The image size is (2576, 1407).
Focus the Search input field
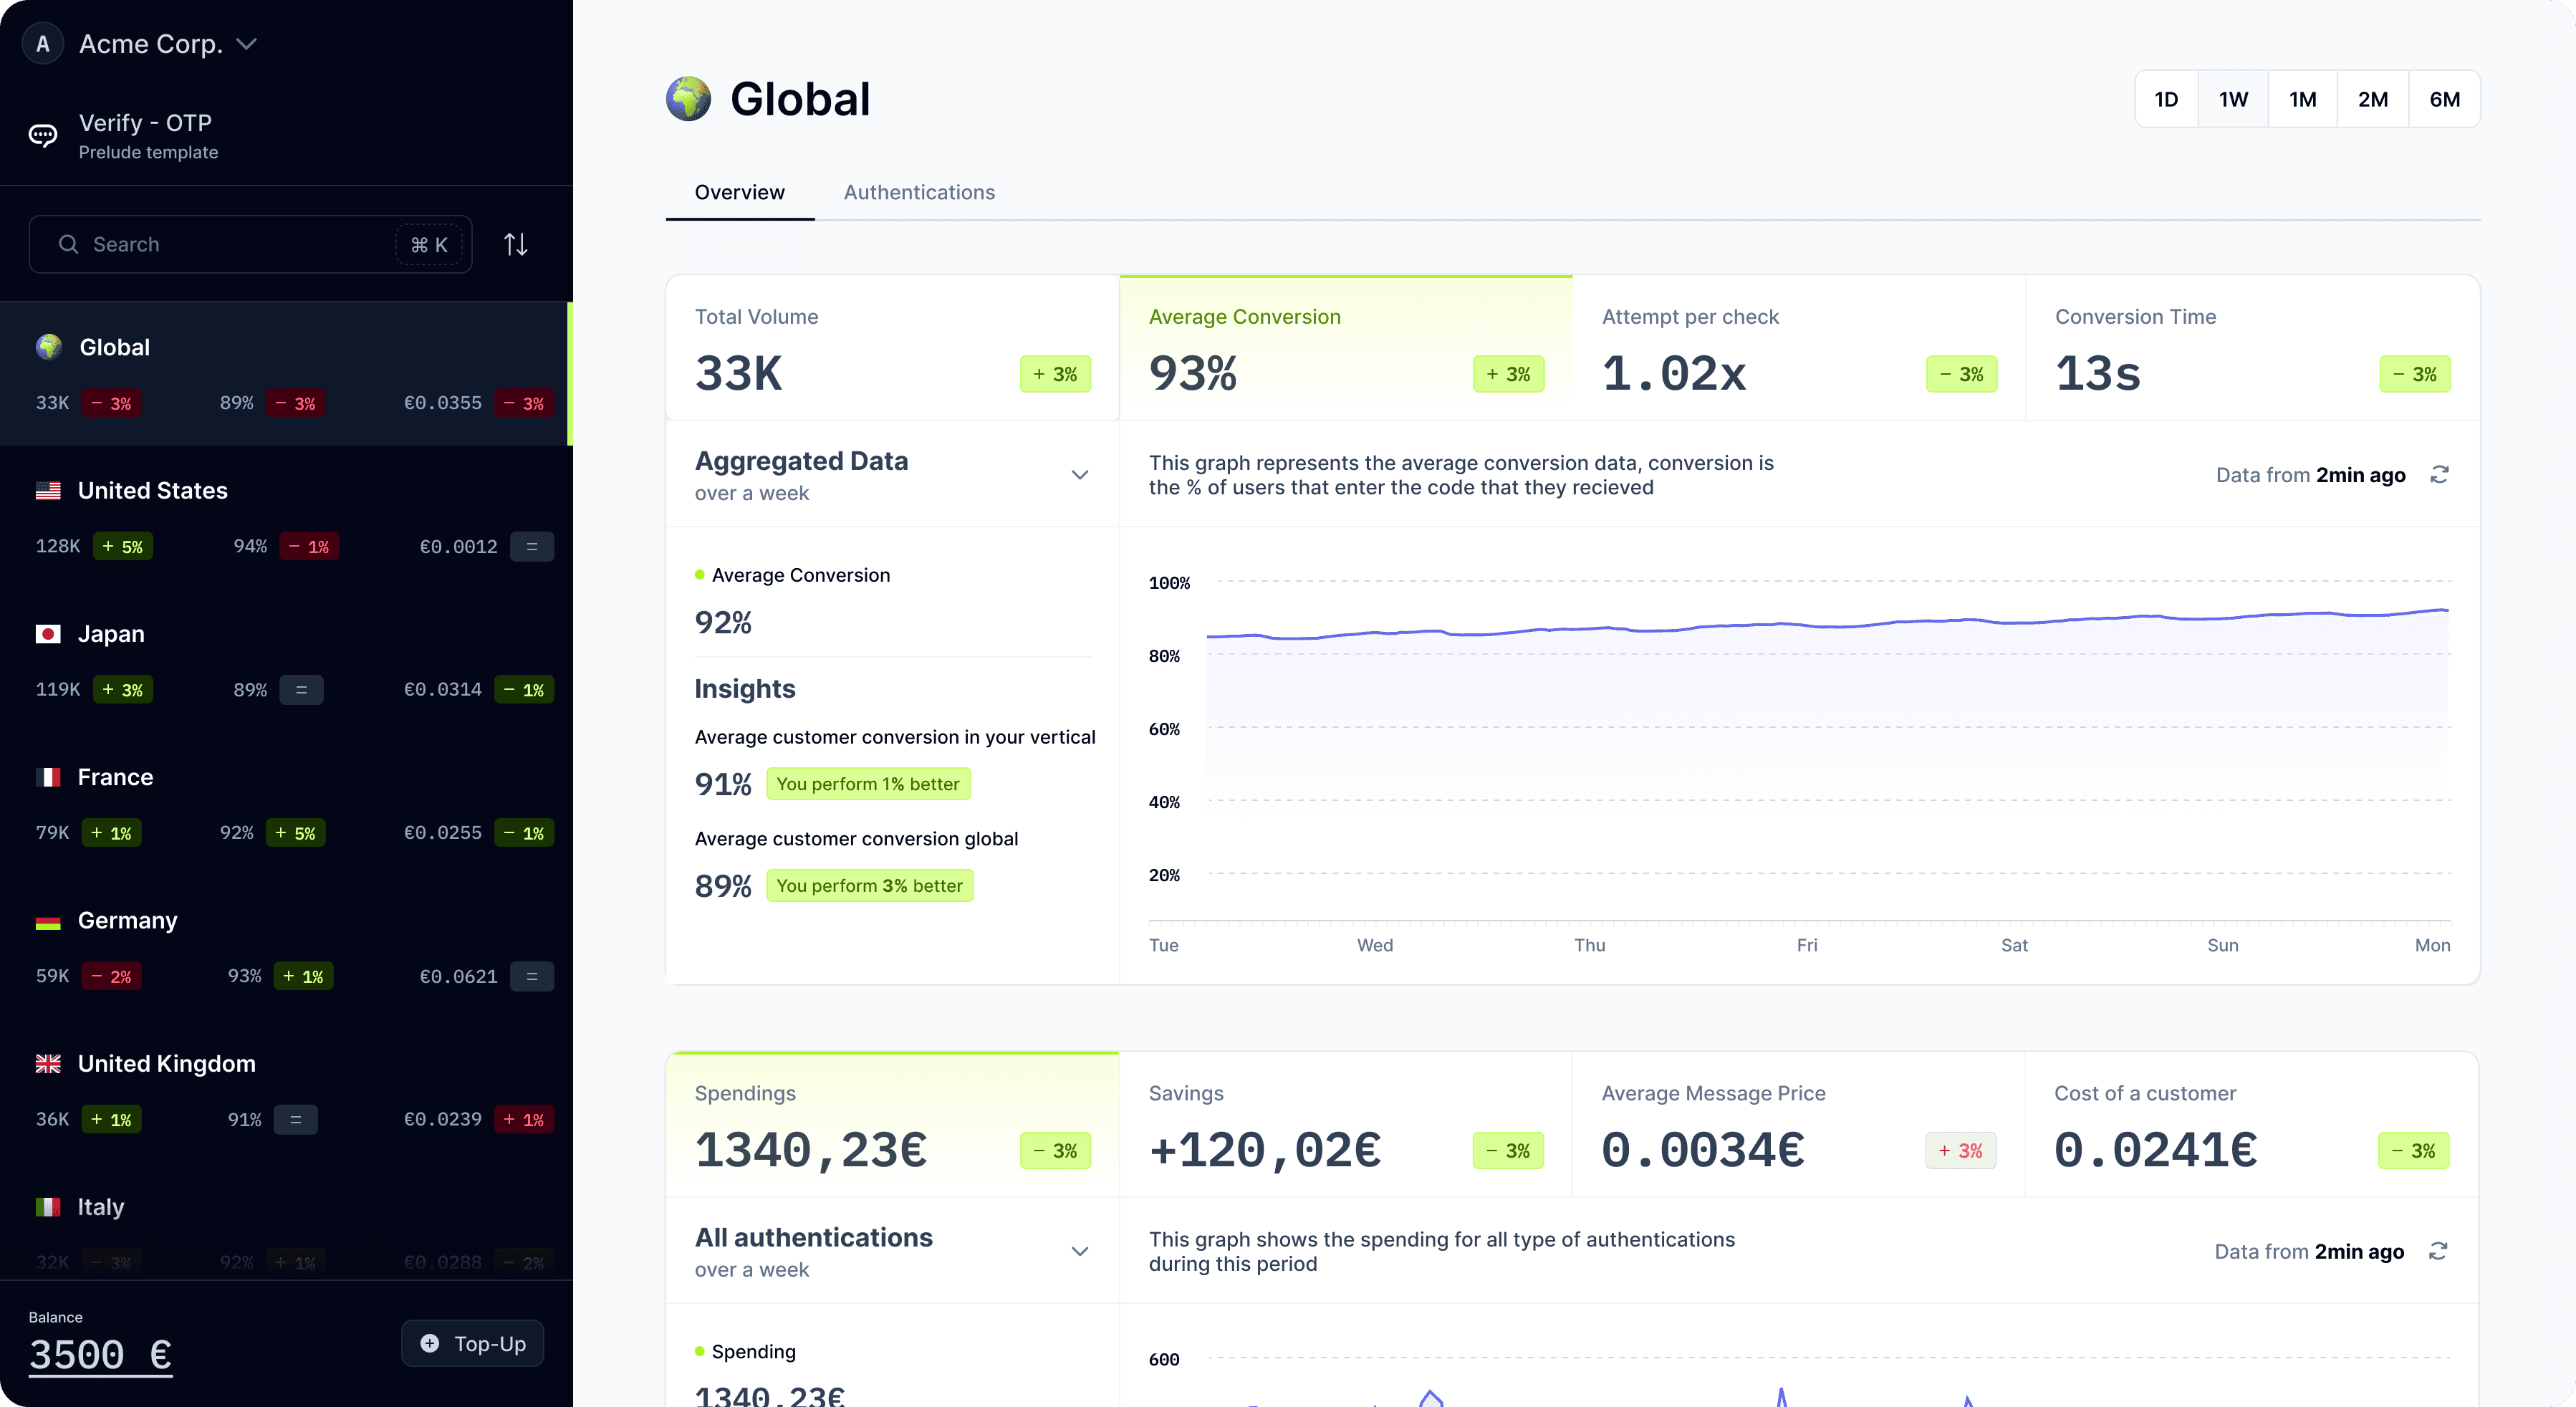tap(250, 244)
